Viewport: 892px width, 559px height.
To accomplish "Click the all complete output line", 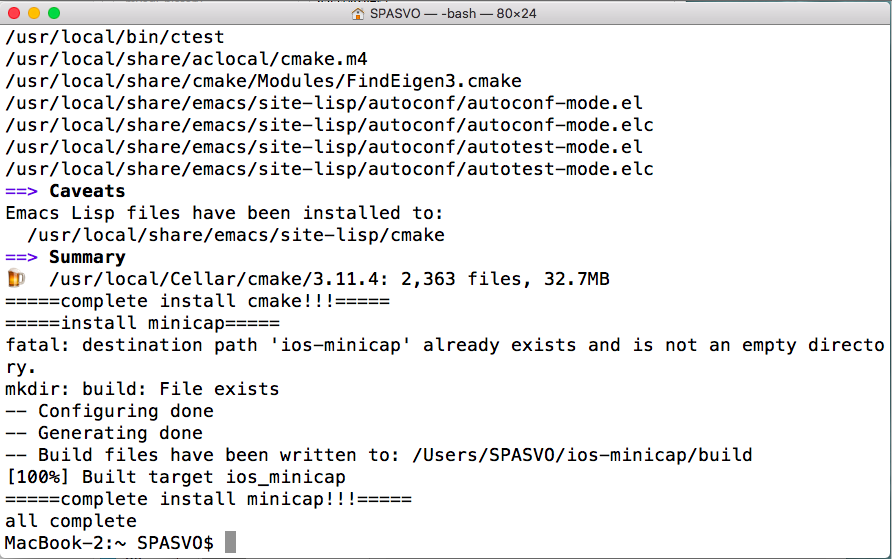I will (71, 521).
